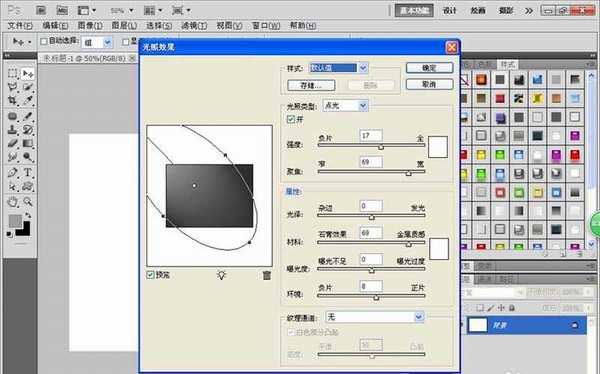Select the Hand tool
Image resolution: width=600 pixels, height=374 pixels.
[13, 202]
